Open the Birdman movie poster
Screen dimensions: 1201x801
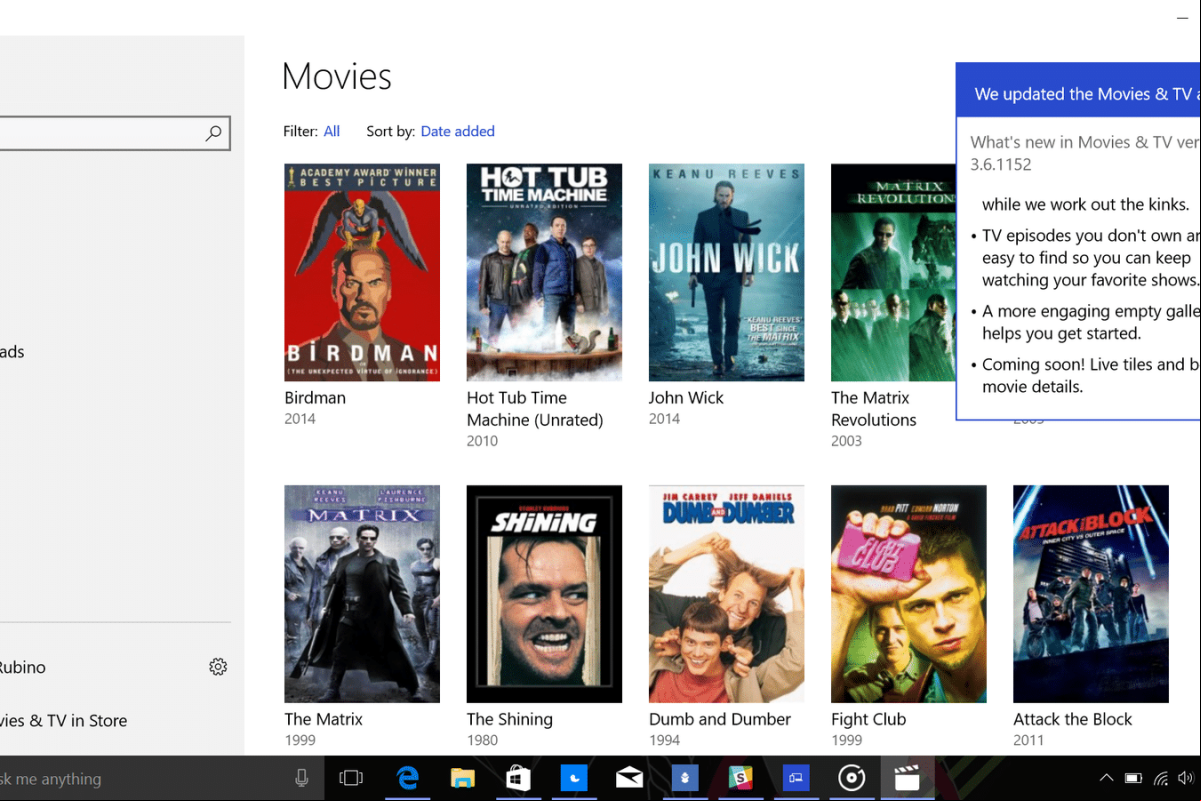coord(362,272)
